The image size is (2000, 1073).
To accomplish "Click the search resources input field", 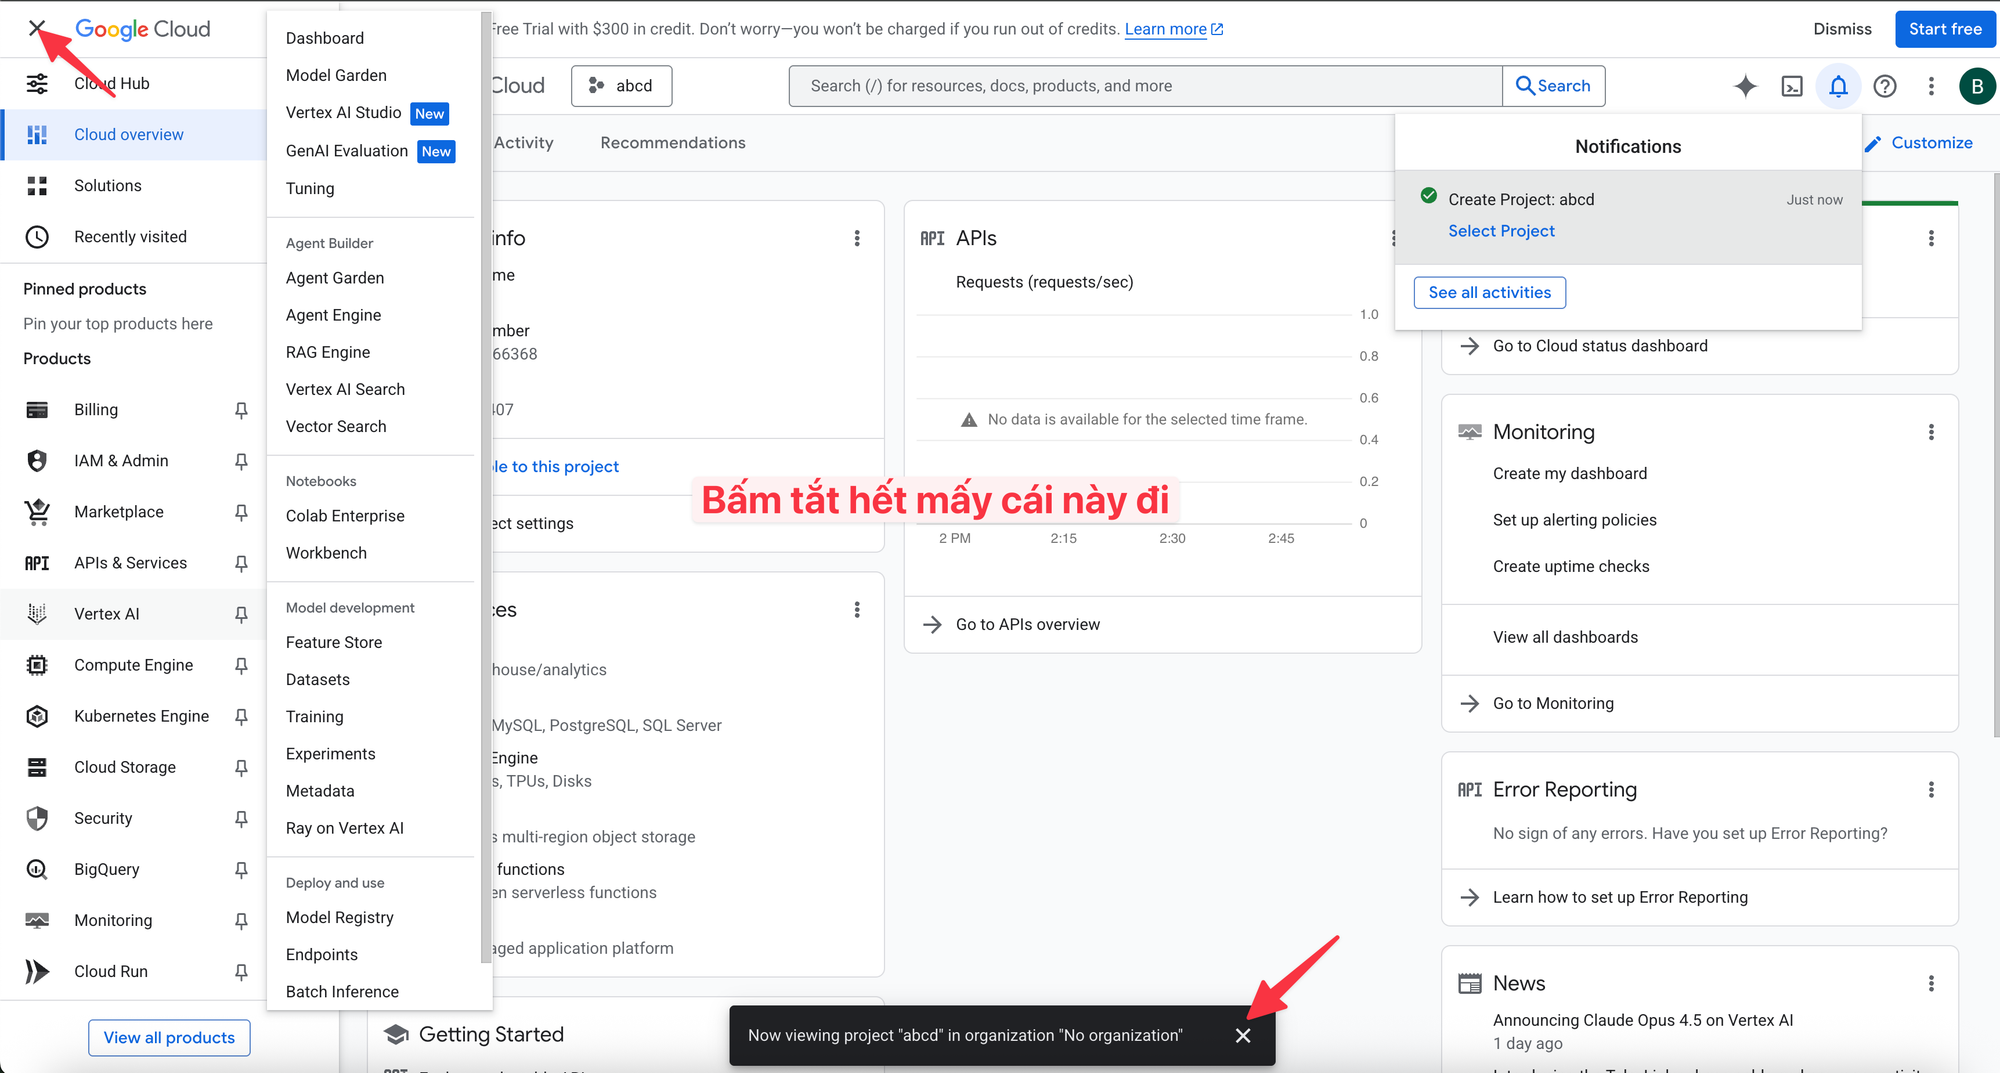I will (x=1145, y=86).
